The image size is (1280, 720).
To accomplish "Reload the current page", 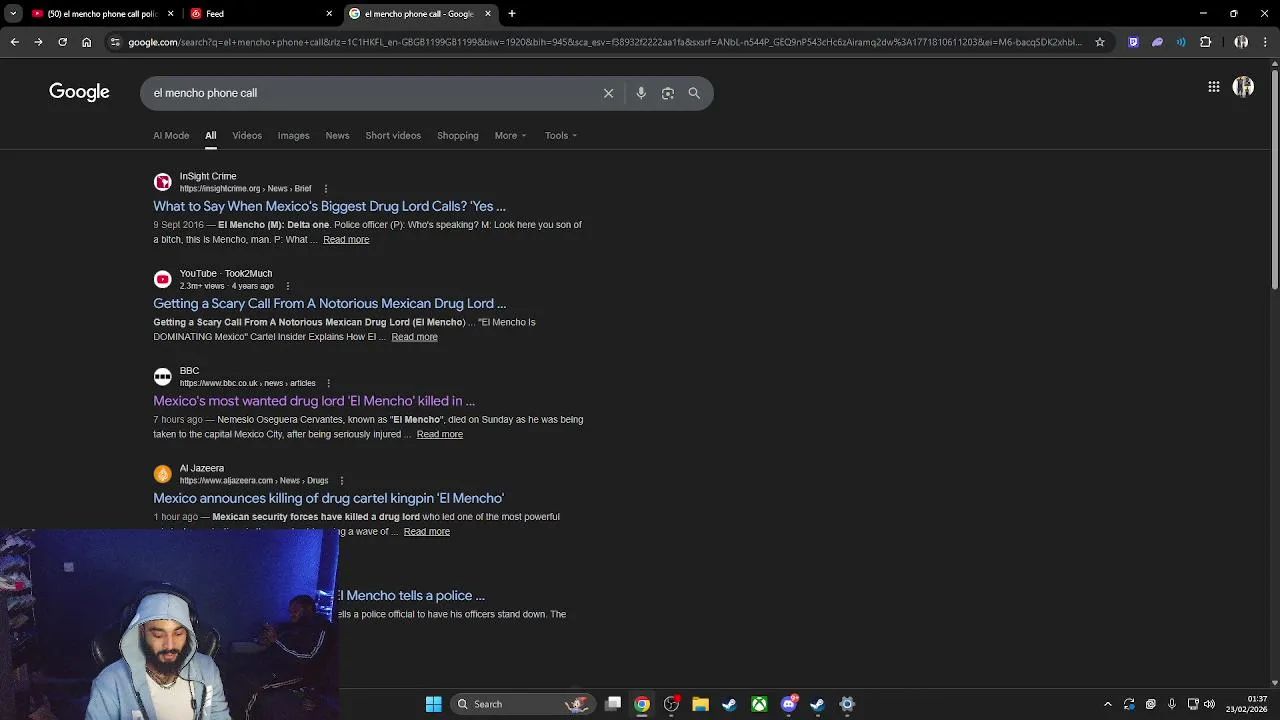I will coord(62,42).
